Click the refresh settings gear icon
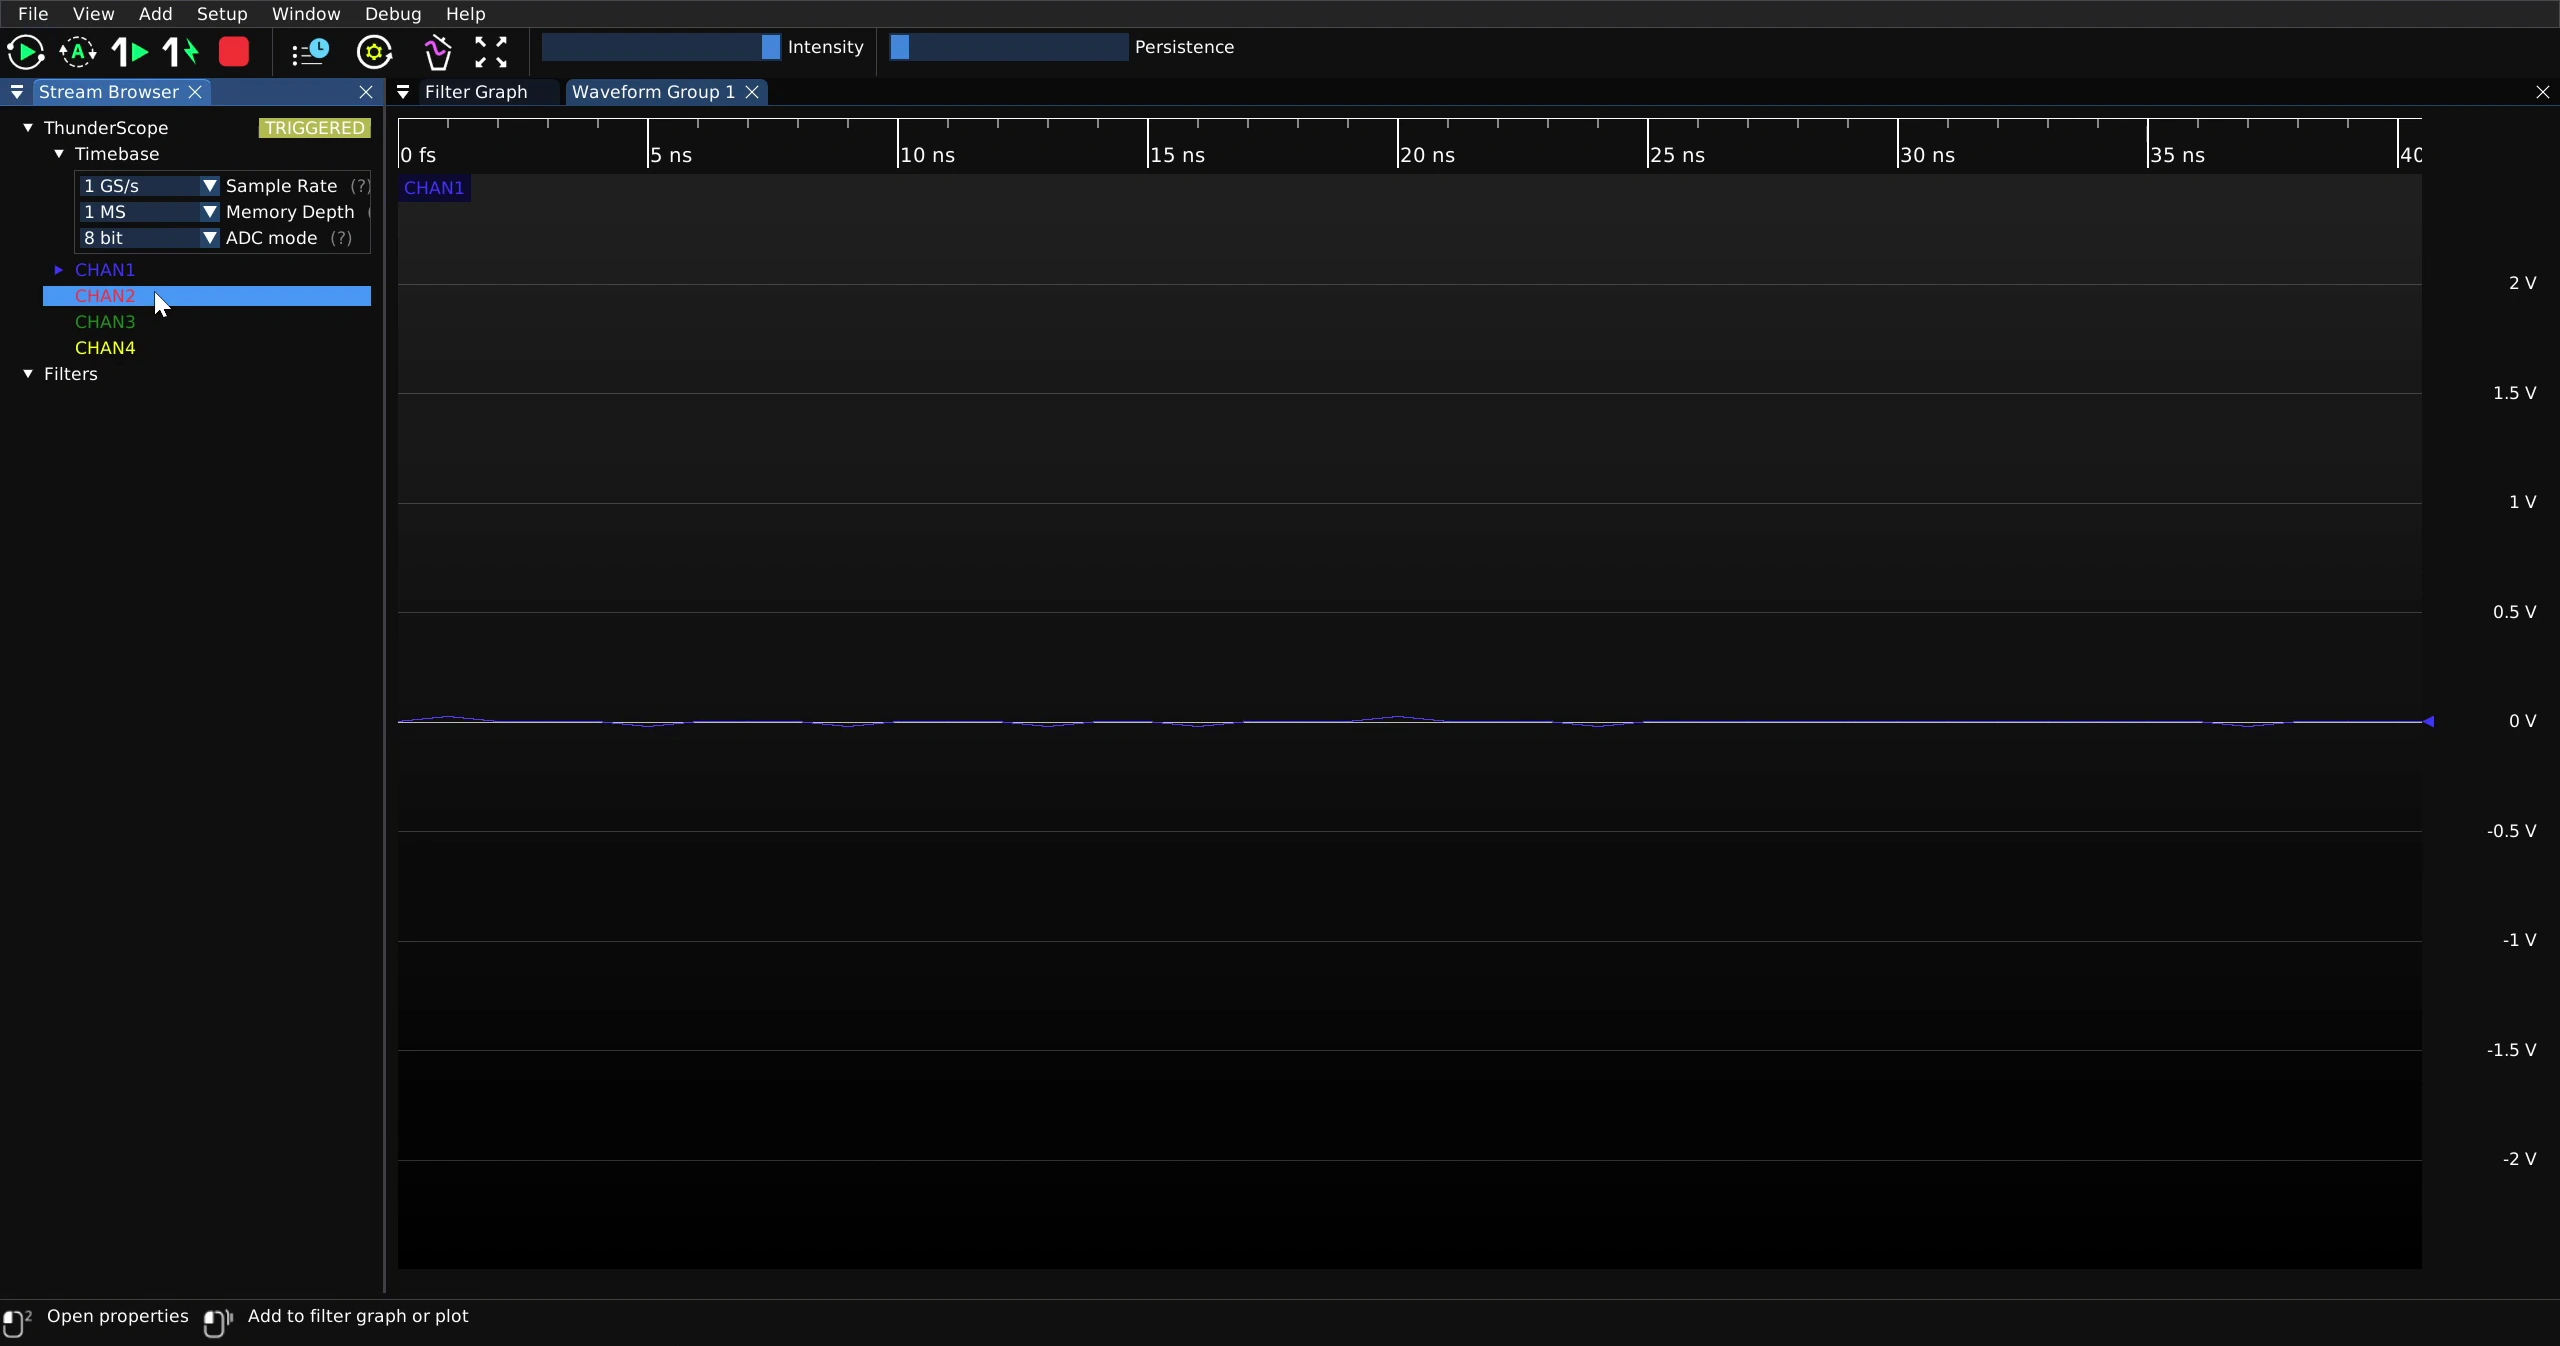The image size is (2560, 1346). (x=375, y=52)
